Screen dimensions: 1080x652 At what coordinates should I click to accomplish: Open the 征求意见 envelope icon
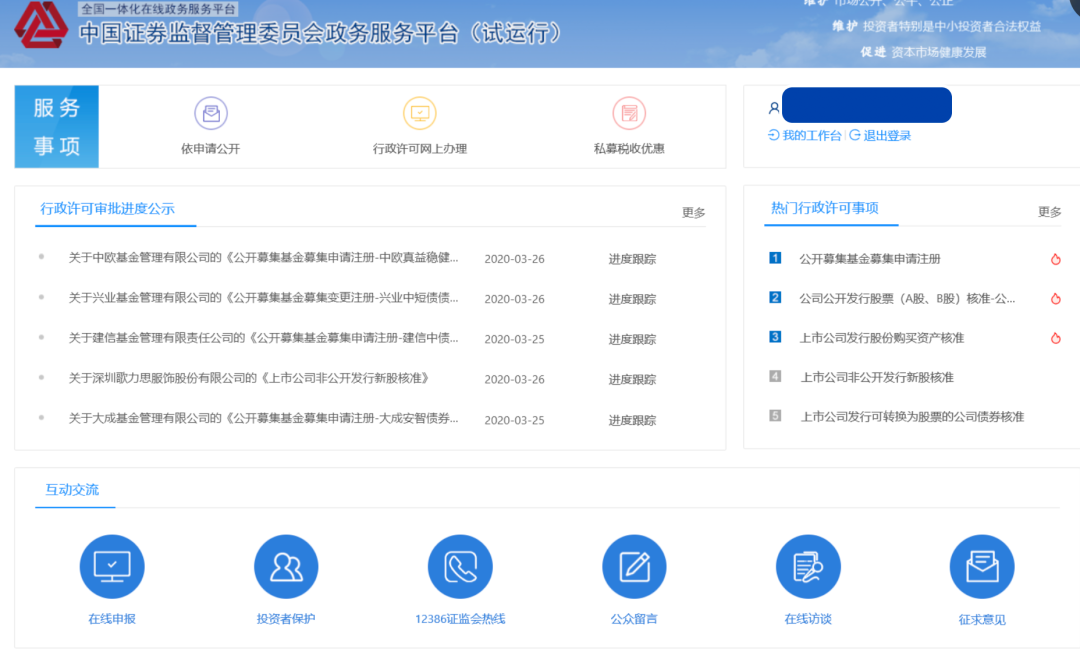pyautogui.click(x=982, y=567)
